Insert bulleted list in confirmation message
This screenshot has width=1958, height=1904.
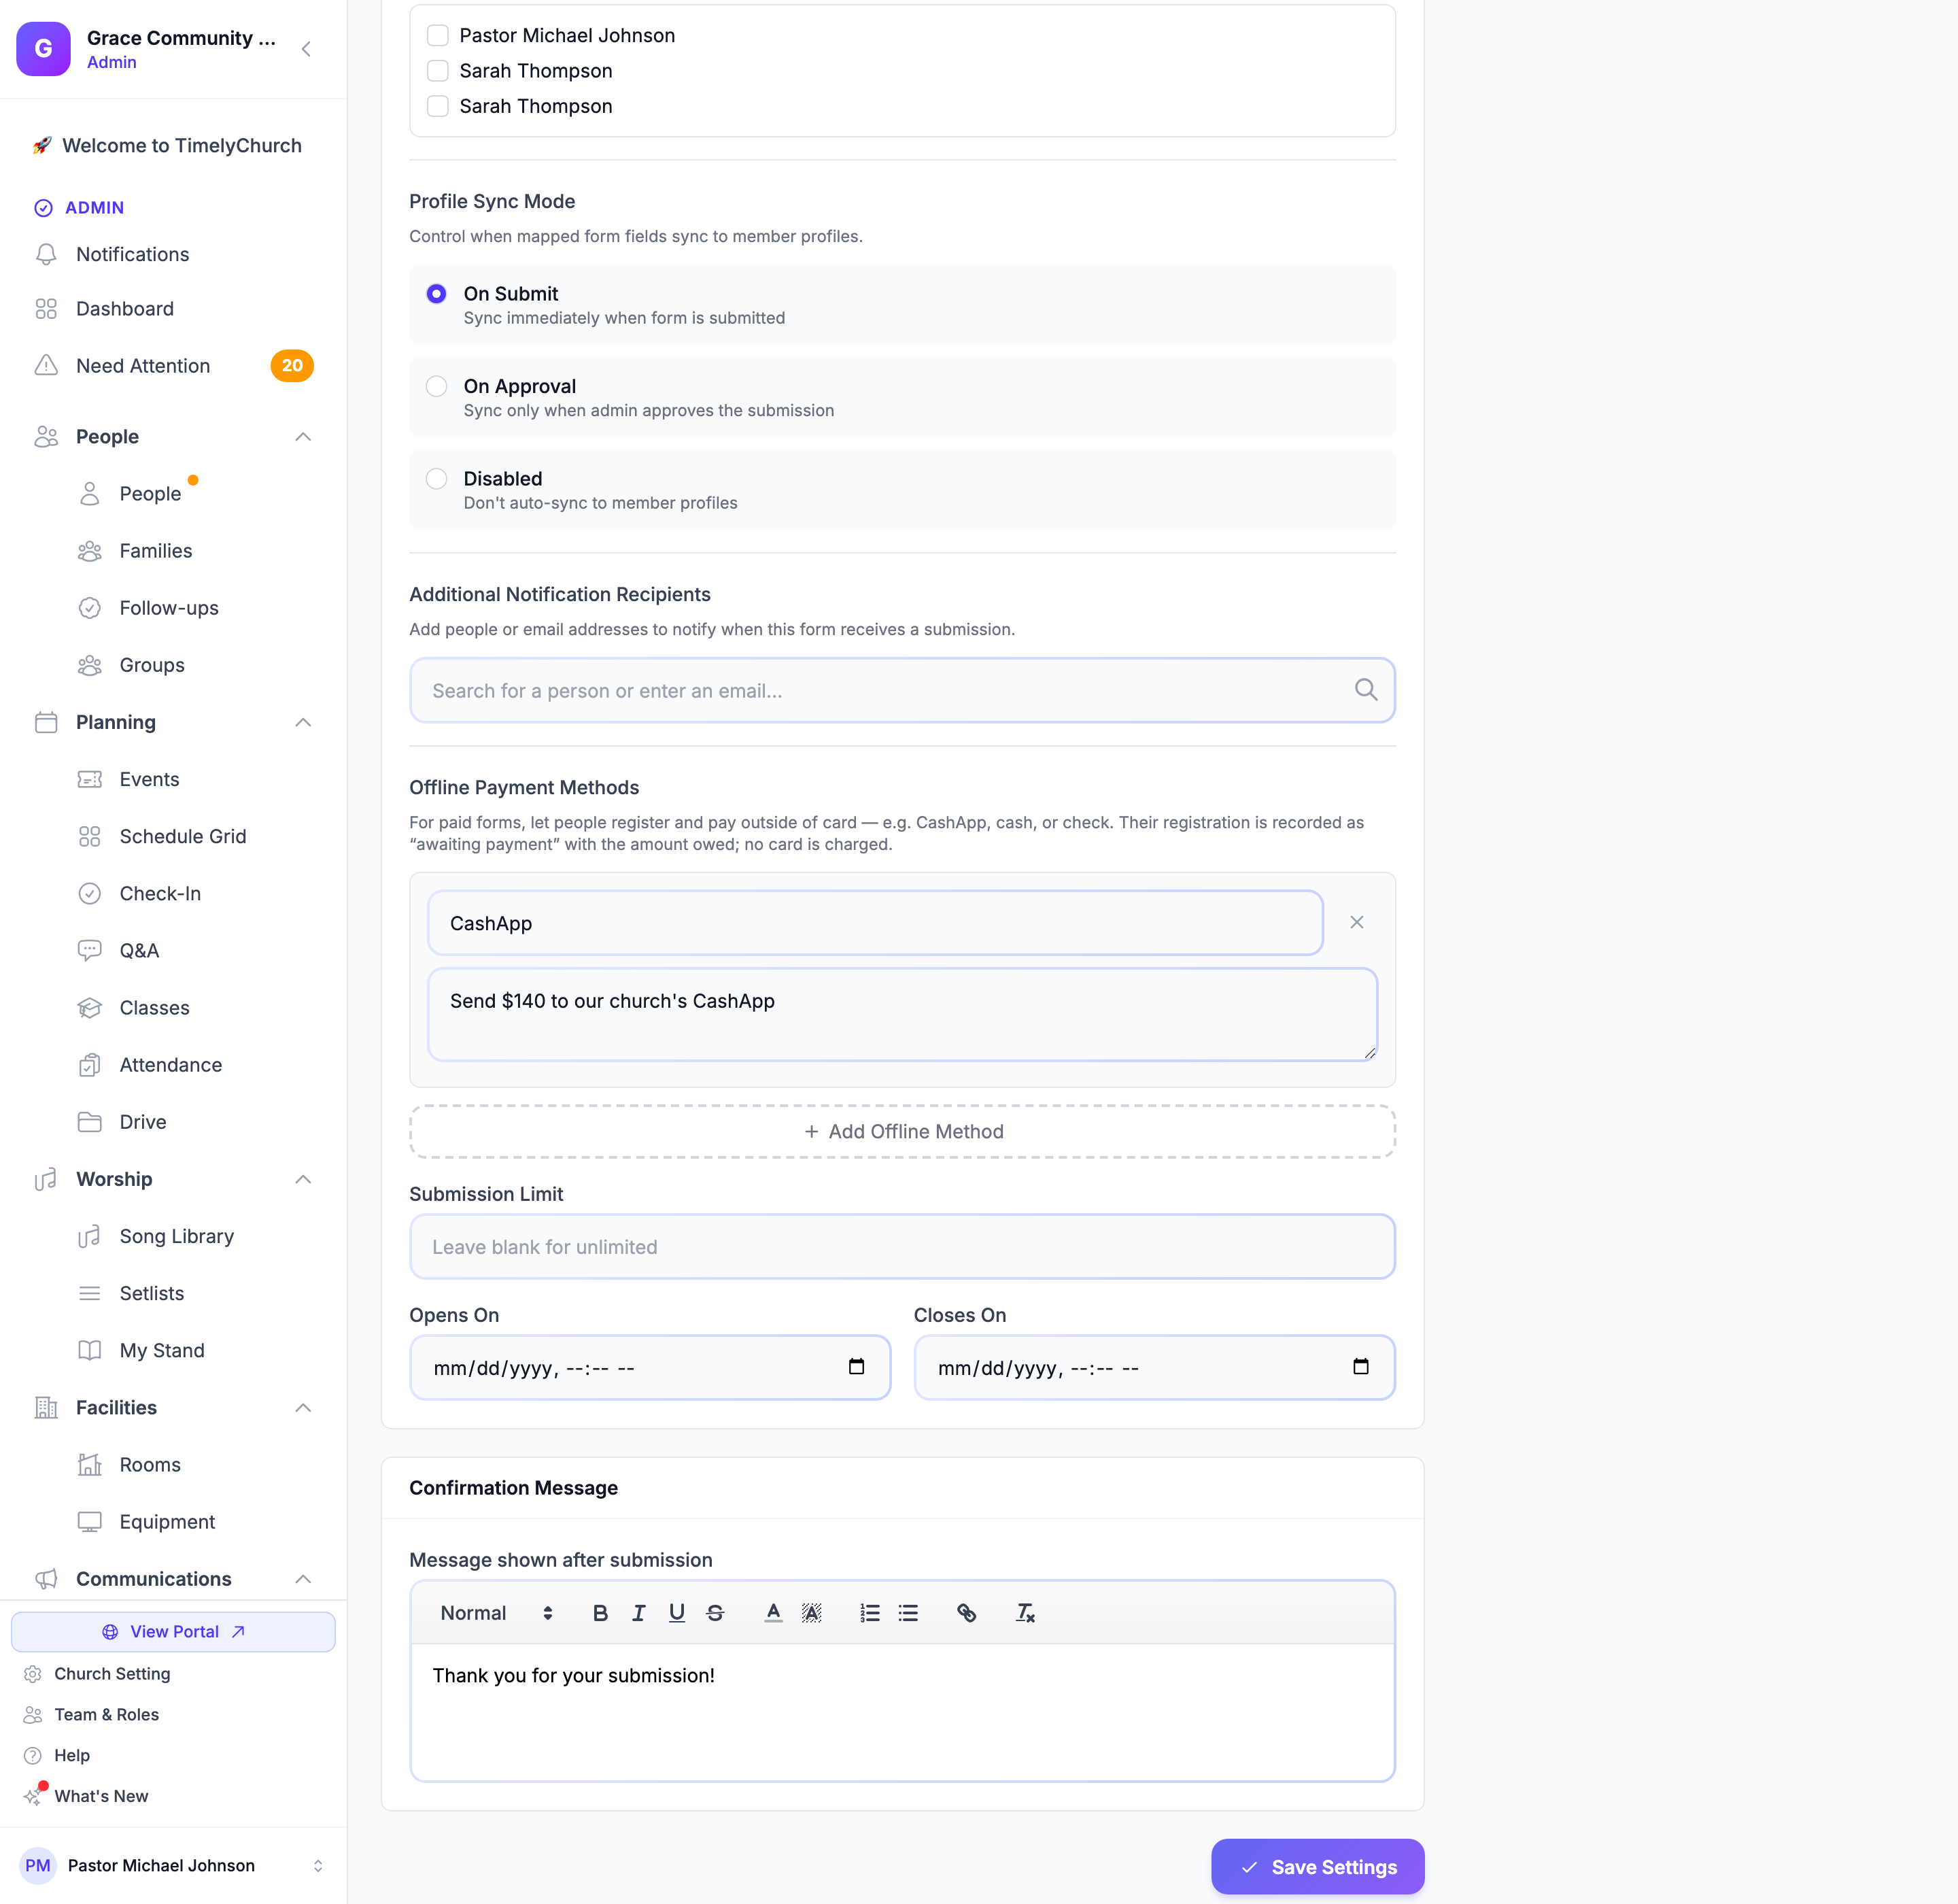click(908, 1613)
